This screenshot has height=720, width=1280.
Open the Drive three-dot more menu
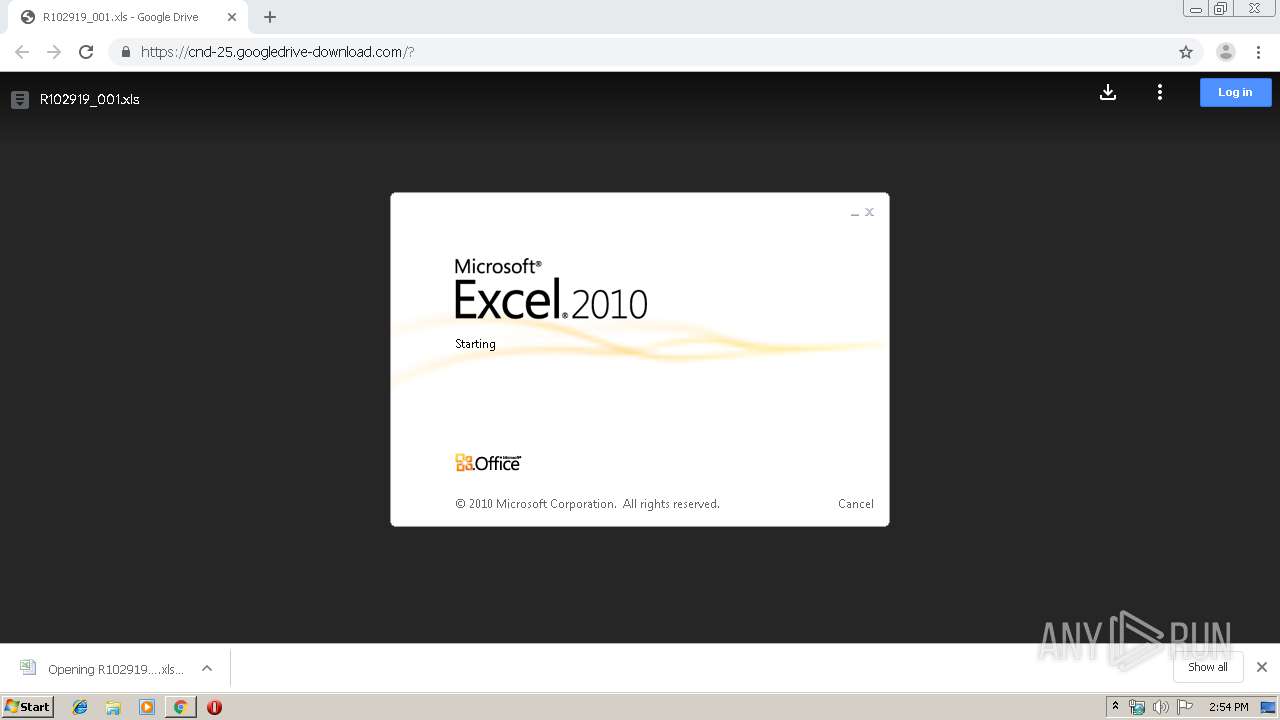pos(1160,92)
